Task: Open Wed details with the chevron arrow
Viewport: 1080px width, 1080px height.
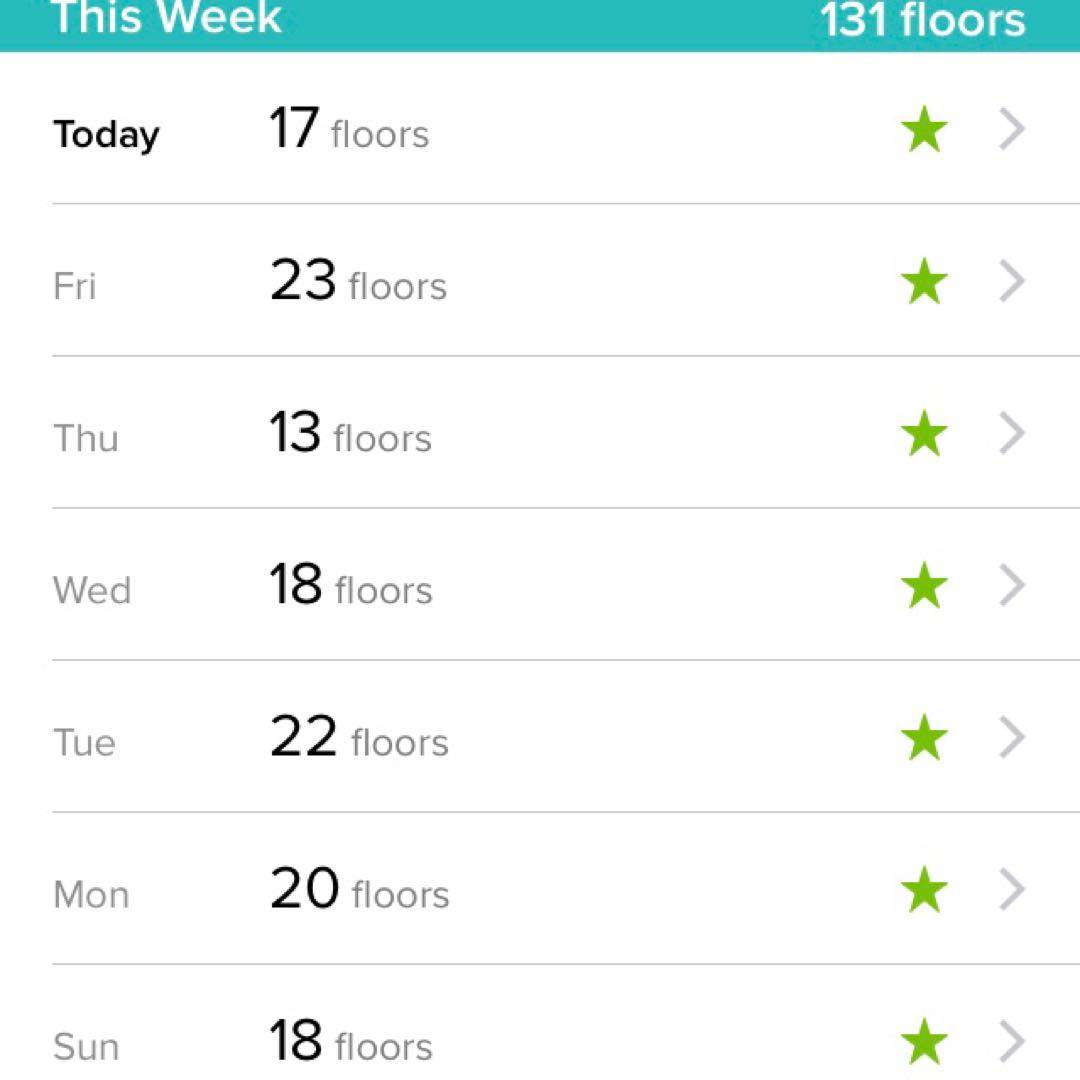Action: pyautogui.click(x=1012, y=587)
